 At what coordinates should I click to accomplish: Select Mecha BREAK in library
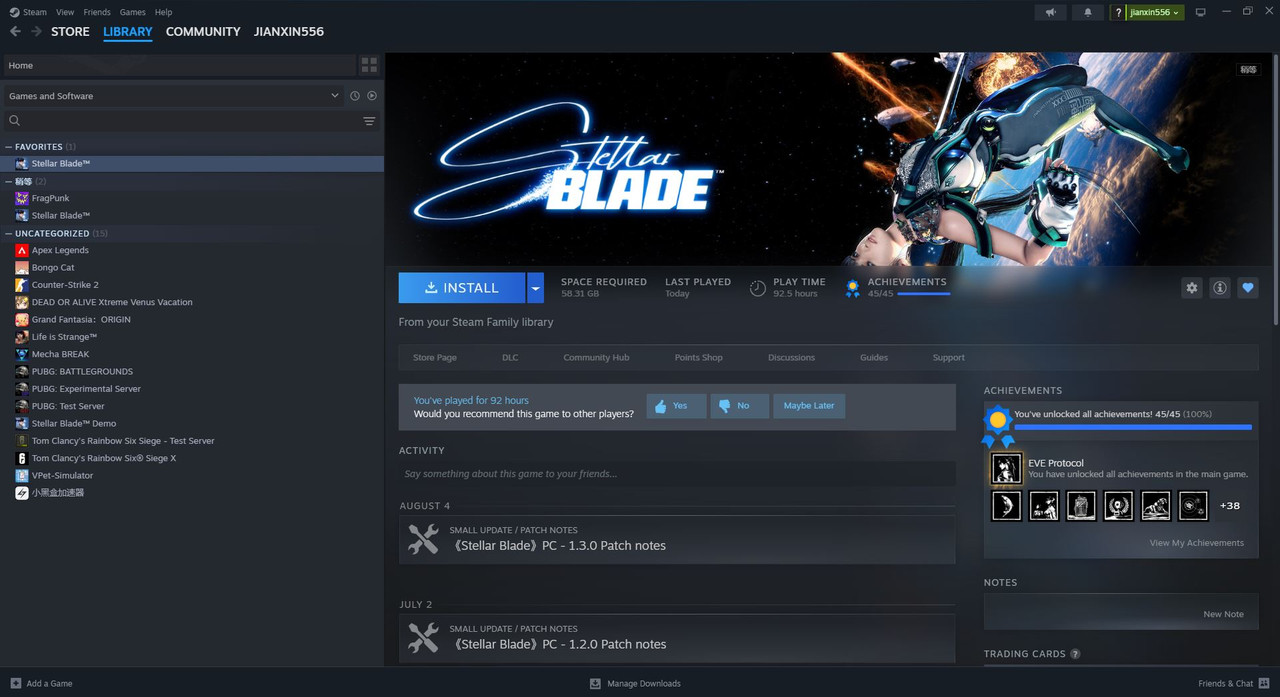60,354
